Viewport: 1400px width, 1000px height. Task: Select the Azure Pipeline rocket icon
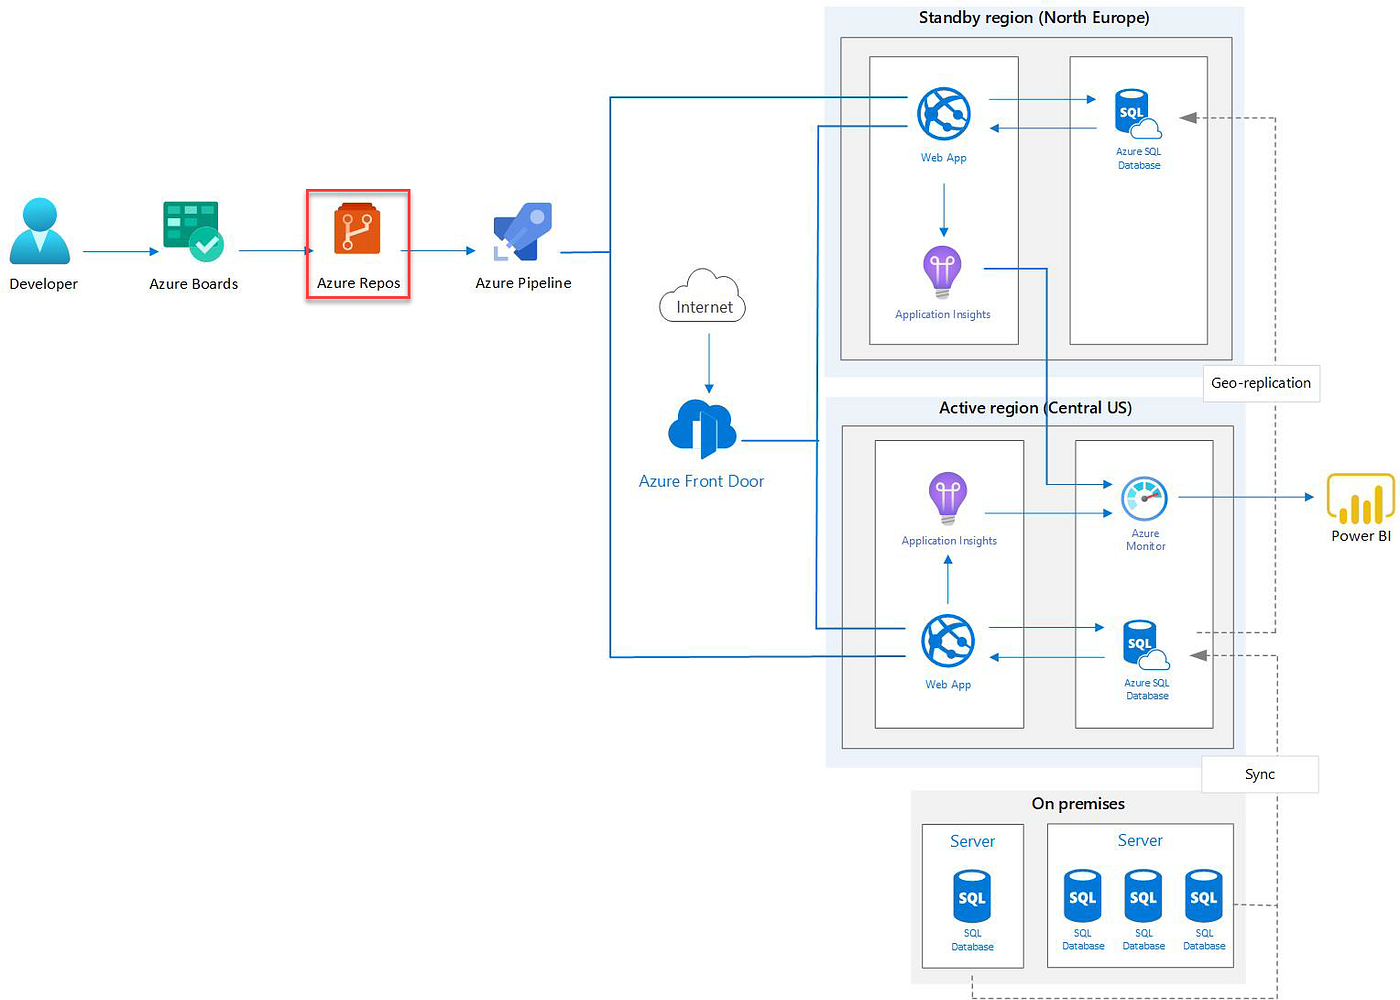click(x=522, y=230)
